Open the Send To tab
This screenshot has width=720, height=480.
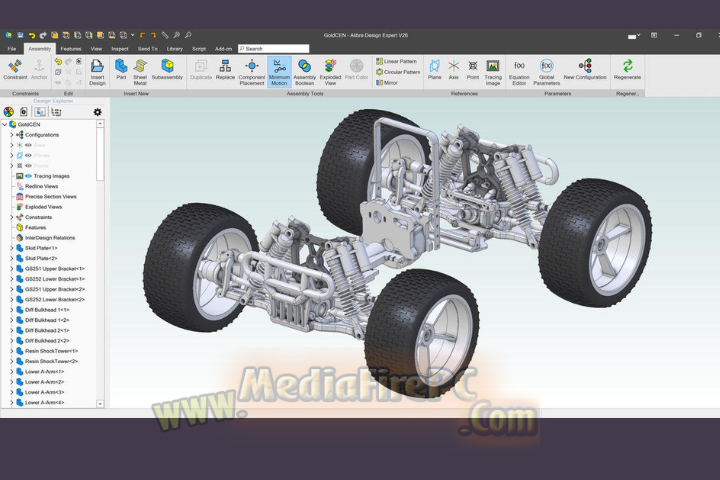pos(147,49)
